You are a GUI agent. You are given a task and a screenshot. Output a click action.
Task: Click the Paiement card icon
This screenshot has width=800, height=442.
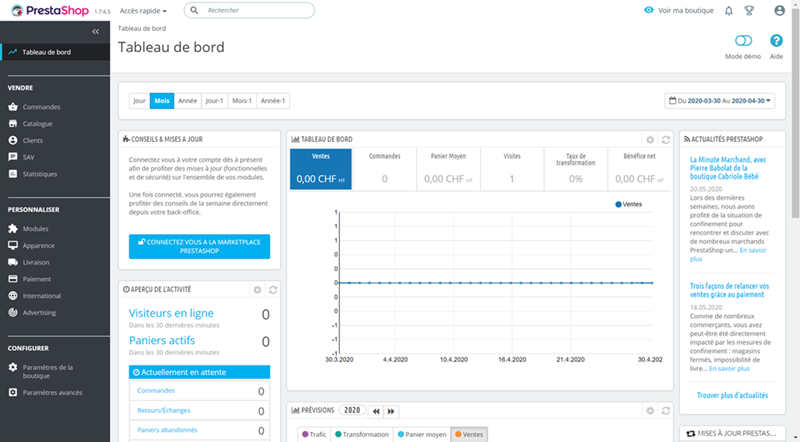[x=13, y=279]
